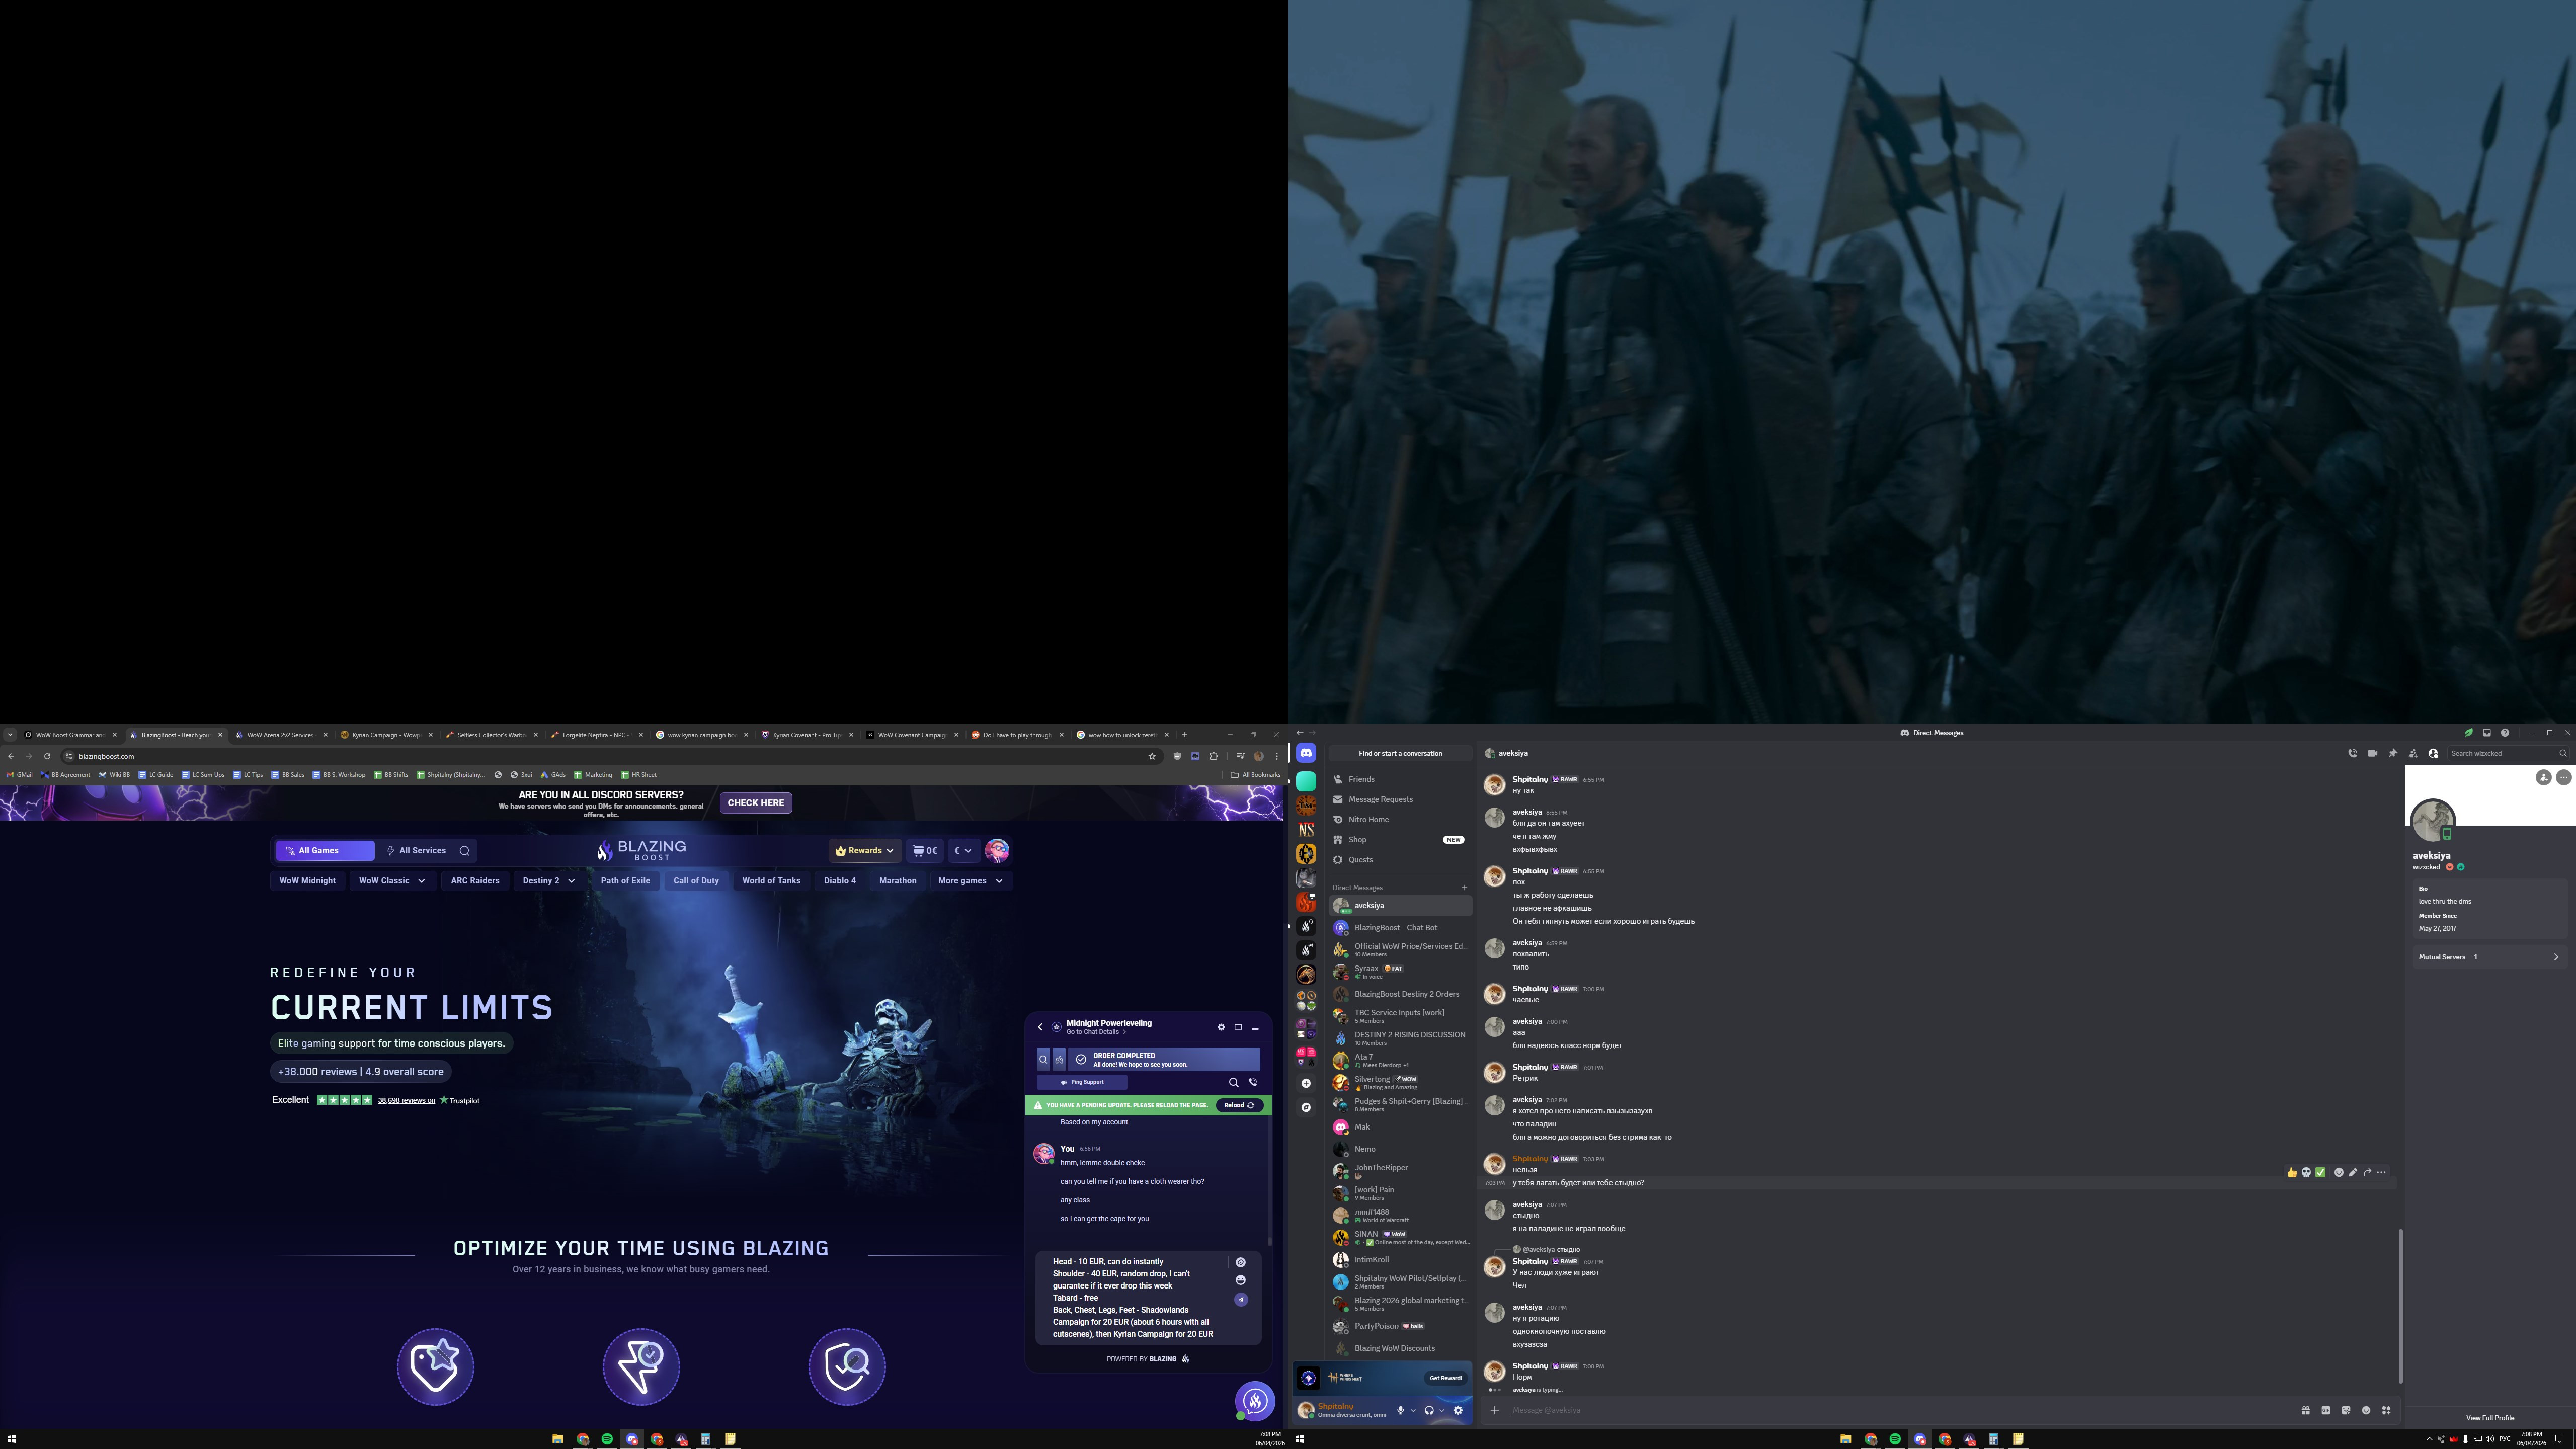Open Windows notification center in tray

click(x=2560, y=1439)
